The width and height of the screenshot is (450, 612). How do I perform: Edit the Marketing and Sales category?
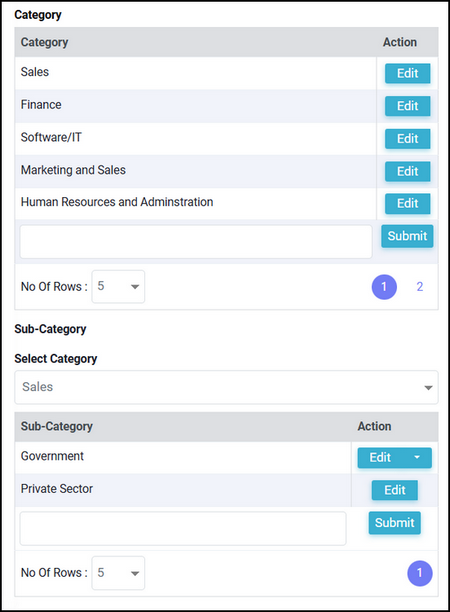click(407, 171)
